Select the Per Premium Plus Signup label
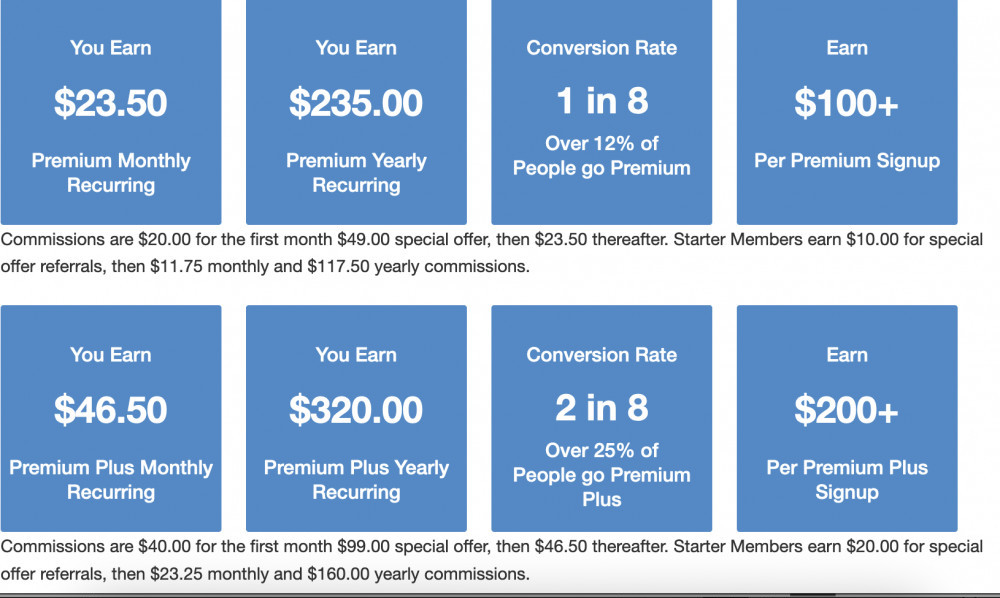The image size is (1000, 598). click(x=847, y=480)
